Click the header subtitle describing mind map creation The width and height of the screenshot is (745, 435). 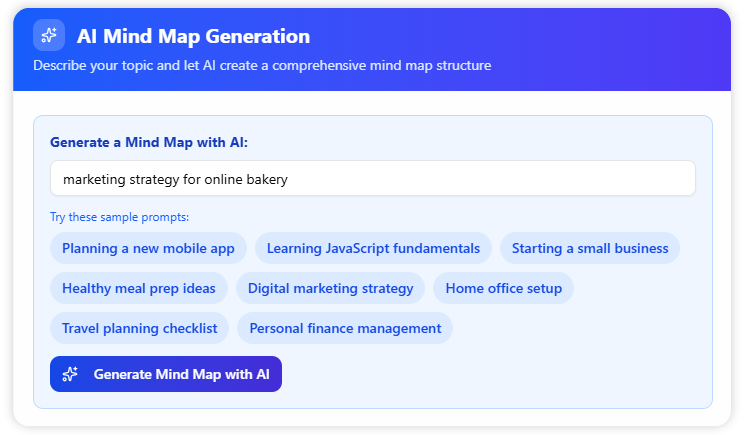click(x=262, y=66)
